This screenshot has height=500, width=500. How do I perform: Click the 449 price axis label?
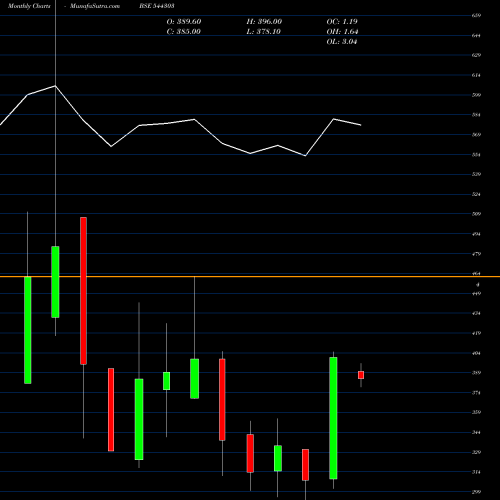pos(476,294)
